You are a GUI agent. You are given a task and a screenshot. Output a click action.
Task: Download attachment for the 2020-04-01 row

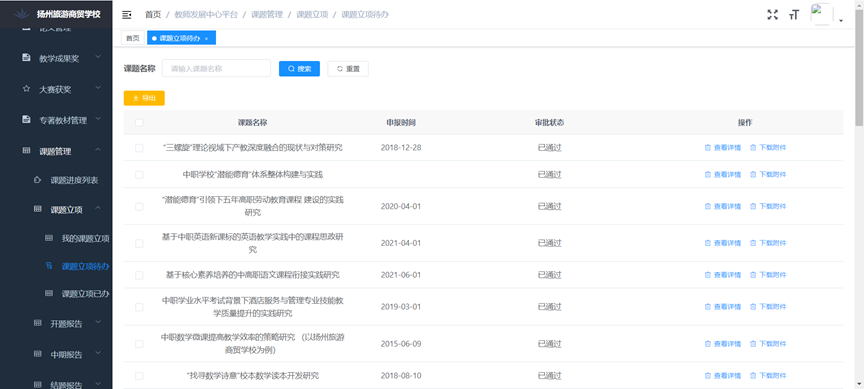pos(768,206)
